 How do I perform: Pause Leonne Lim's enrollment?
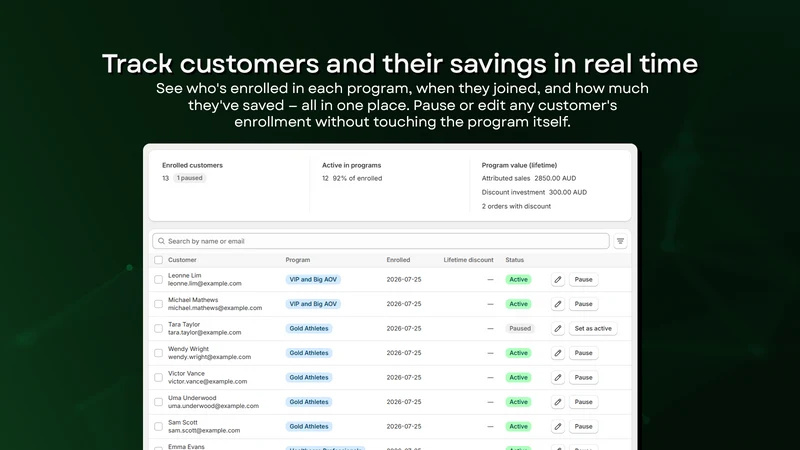(584, 280)
